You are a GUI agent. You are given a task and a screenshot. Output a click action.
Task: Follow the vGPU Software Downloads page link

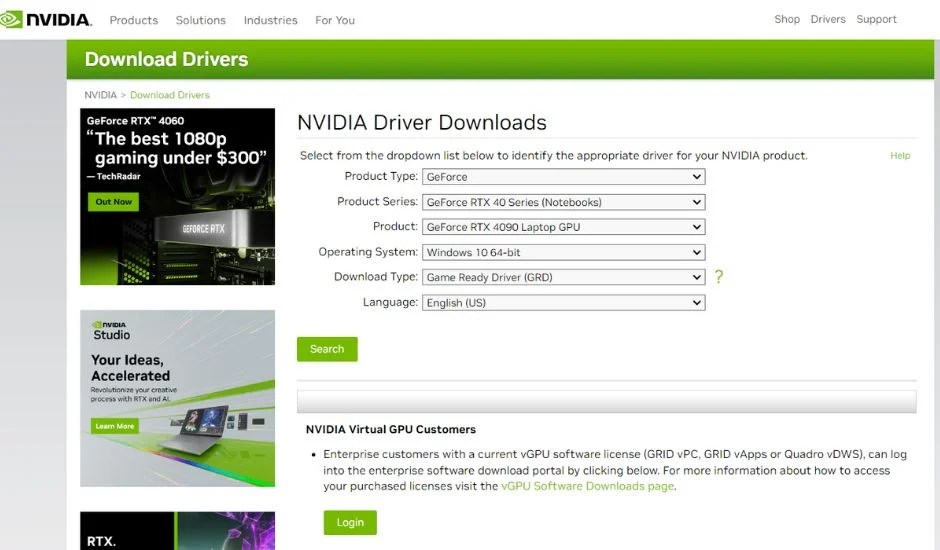pos(588,486)
